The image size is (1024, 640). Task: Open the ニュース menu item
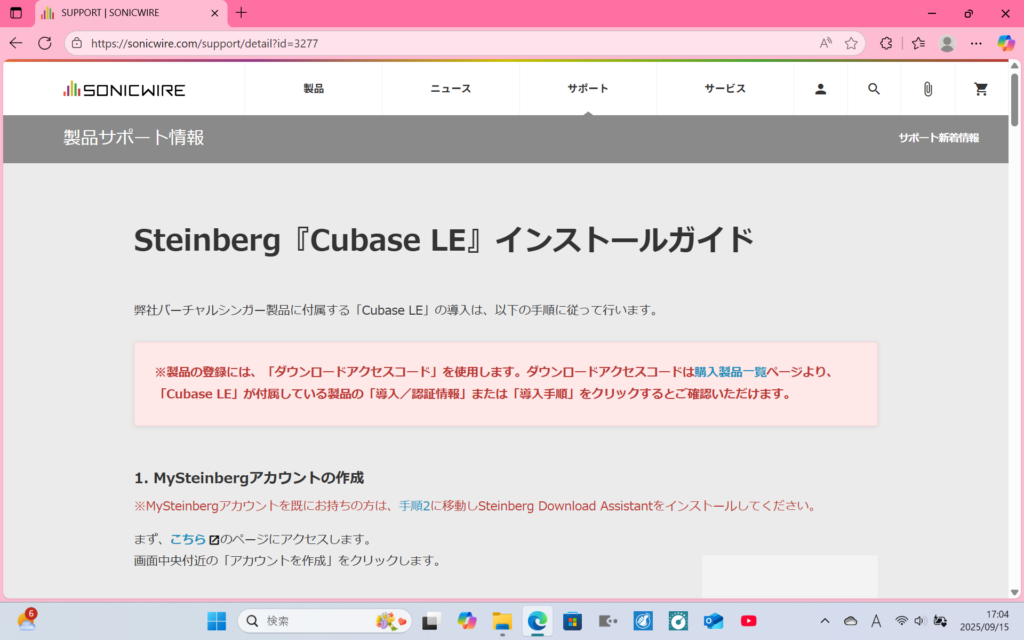[450, 89]
